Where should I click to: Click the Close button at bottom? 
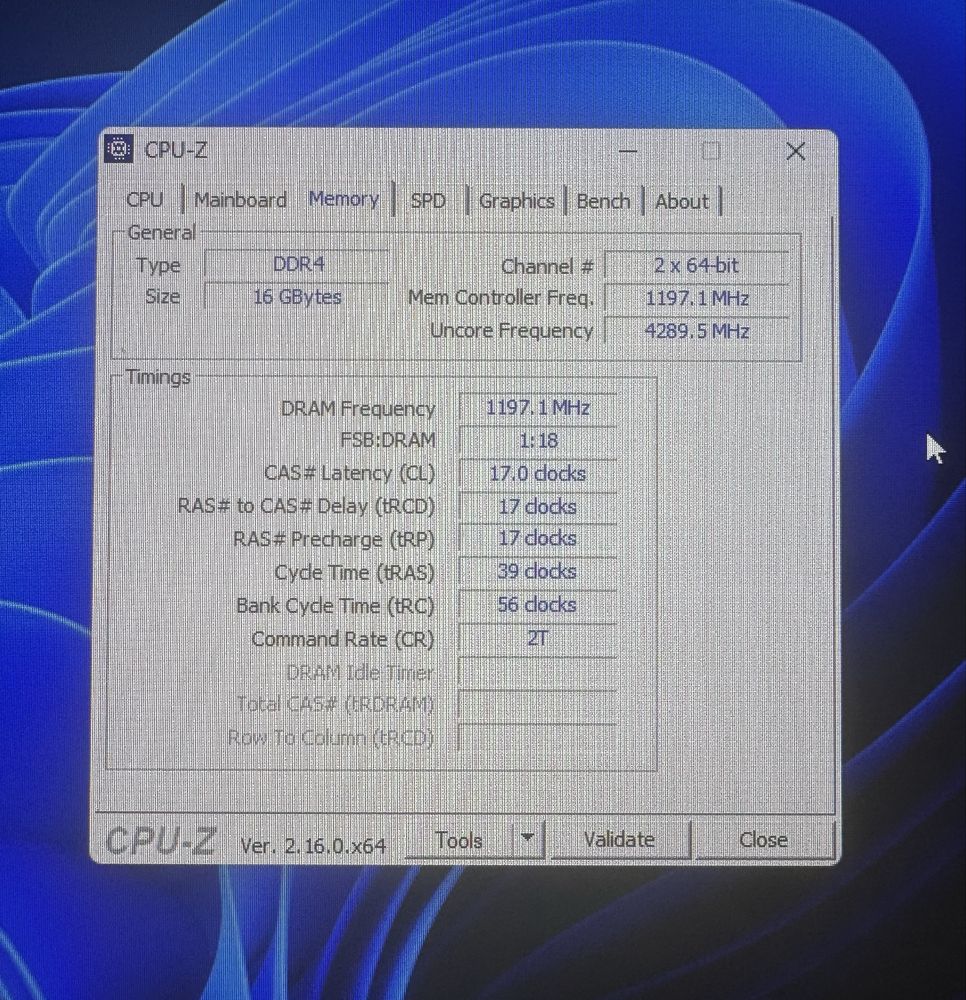[x=763, y=839]
